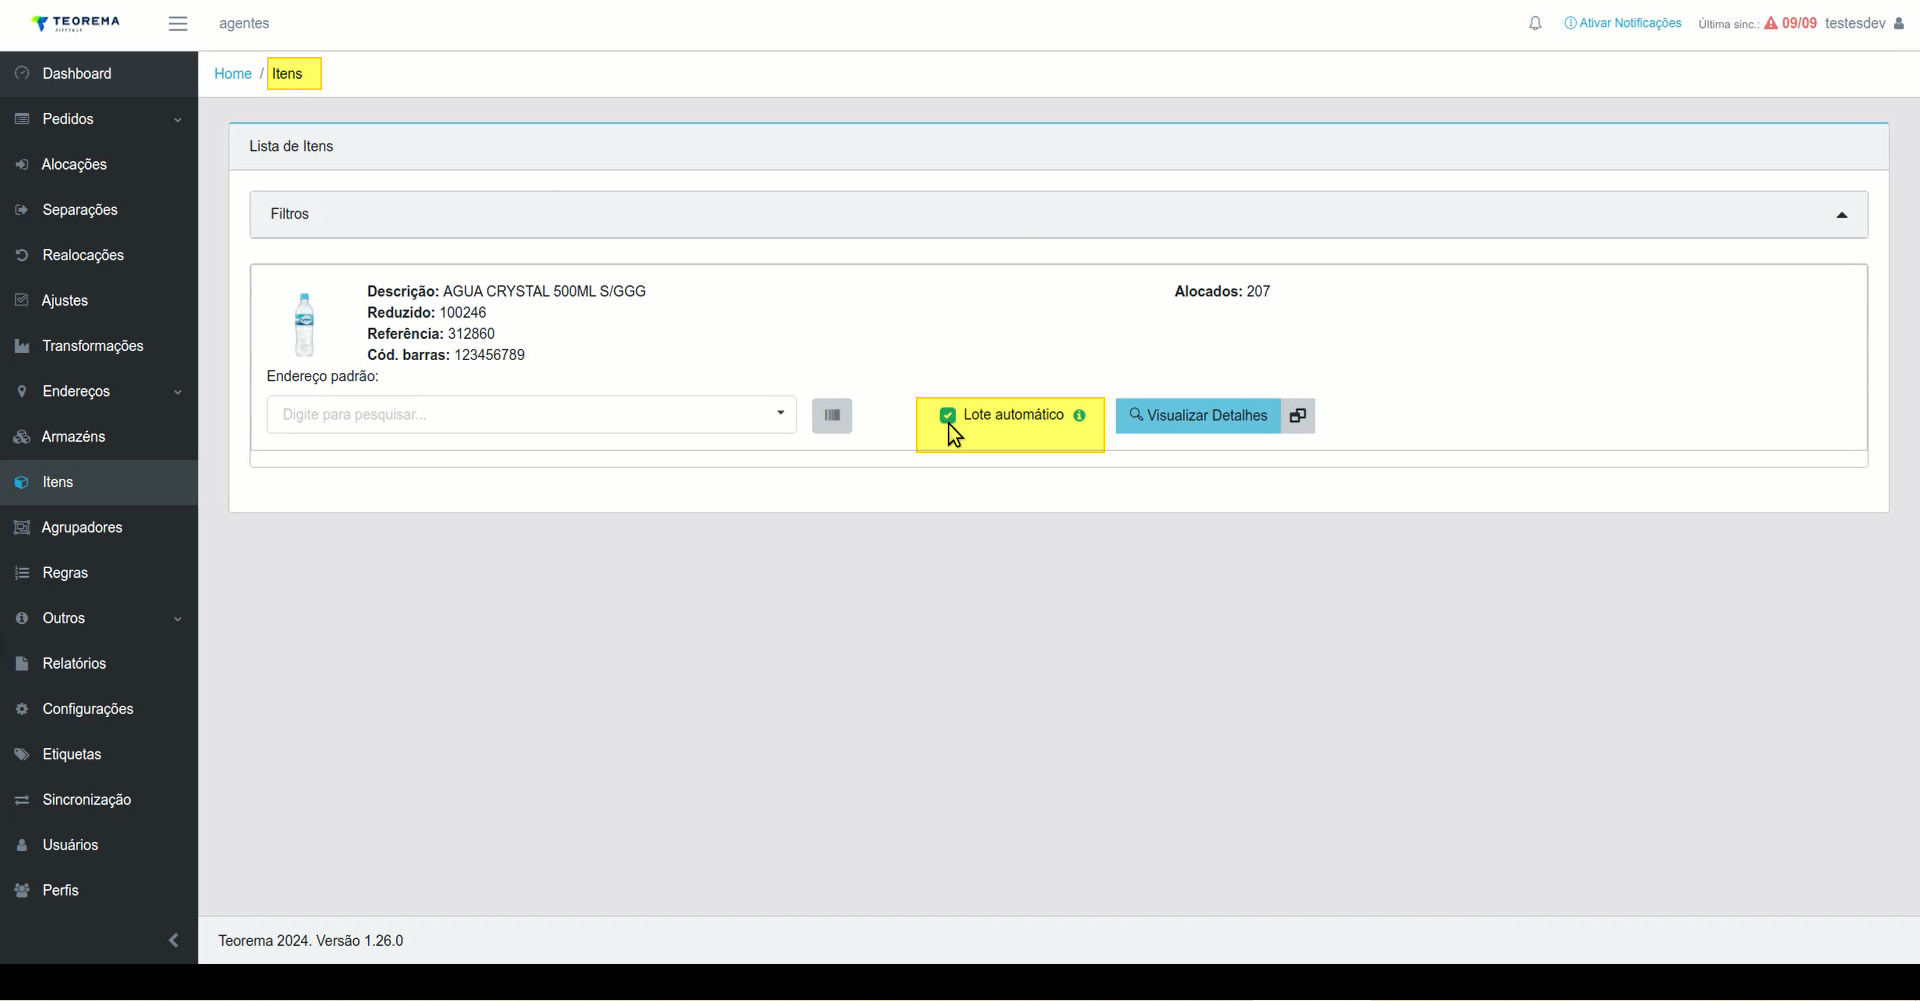
Task: Click the Separações sidebar icon
Action: (x=22, y=210)
